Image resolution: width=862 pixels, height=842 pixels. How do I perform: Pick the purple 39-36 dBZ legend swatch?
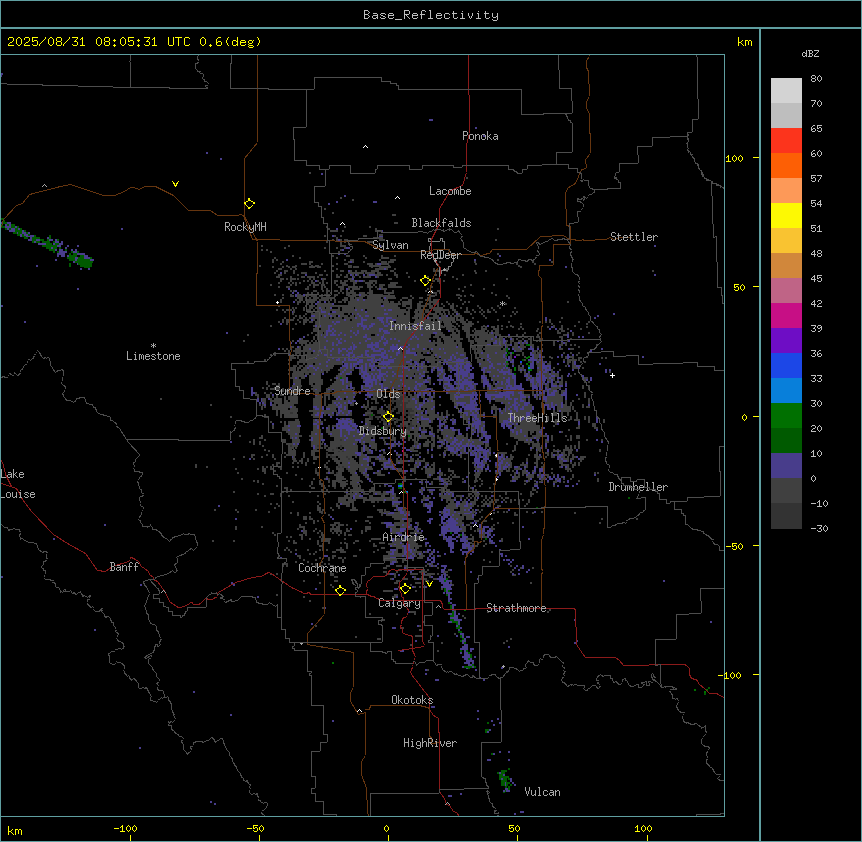coord(786,341)
